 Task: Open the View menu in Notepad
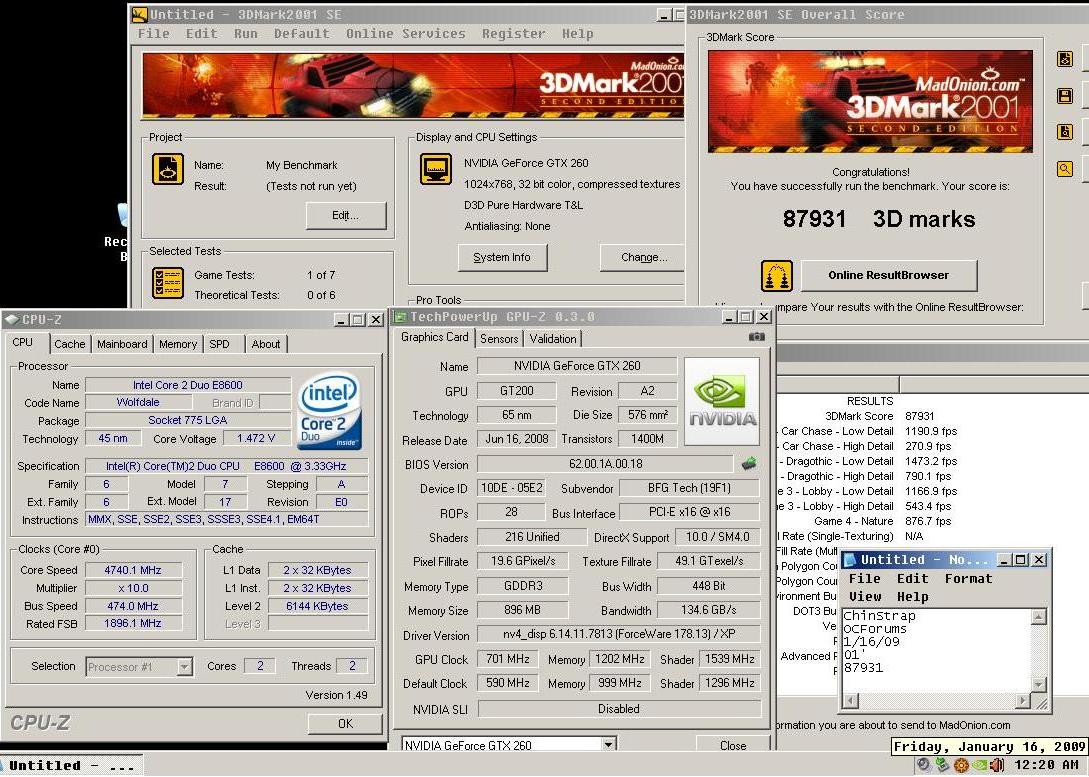click(865, 596)
